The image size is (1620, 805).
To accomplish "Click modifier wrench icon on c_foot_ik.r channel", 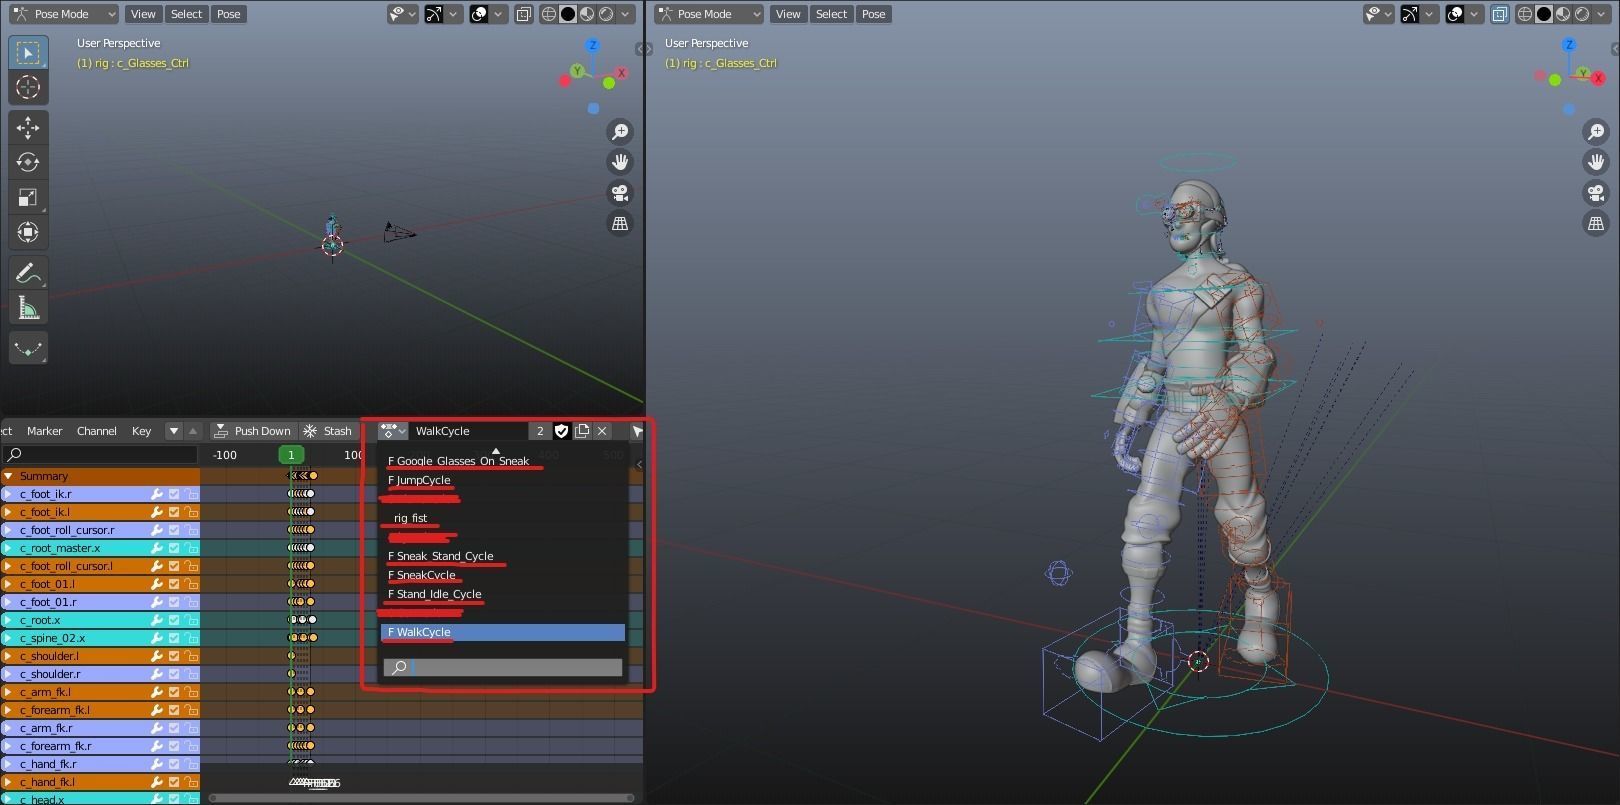I will click(157, 494).
